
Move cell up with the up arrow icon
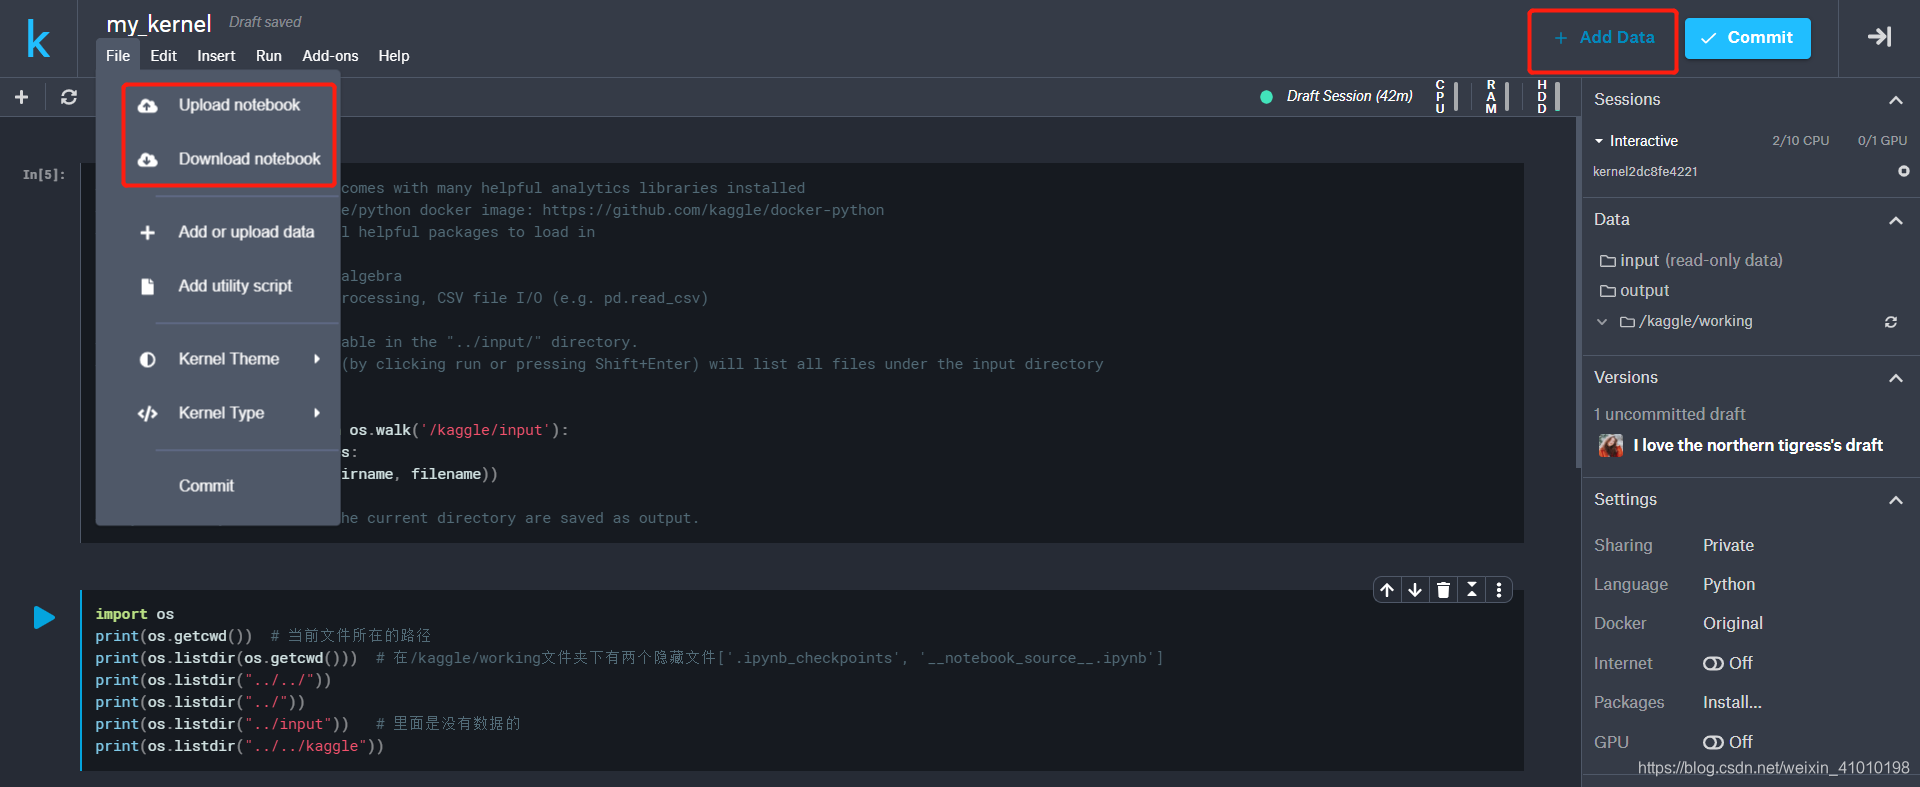pyautogui.click(x=1387, y=590)
